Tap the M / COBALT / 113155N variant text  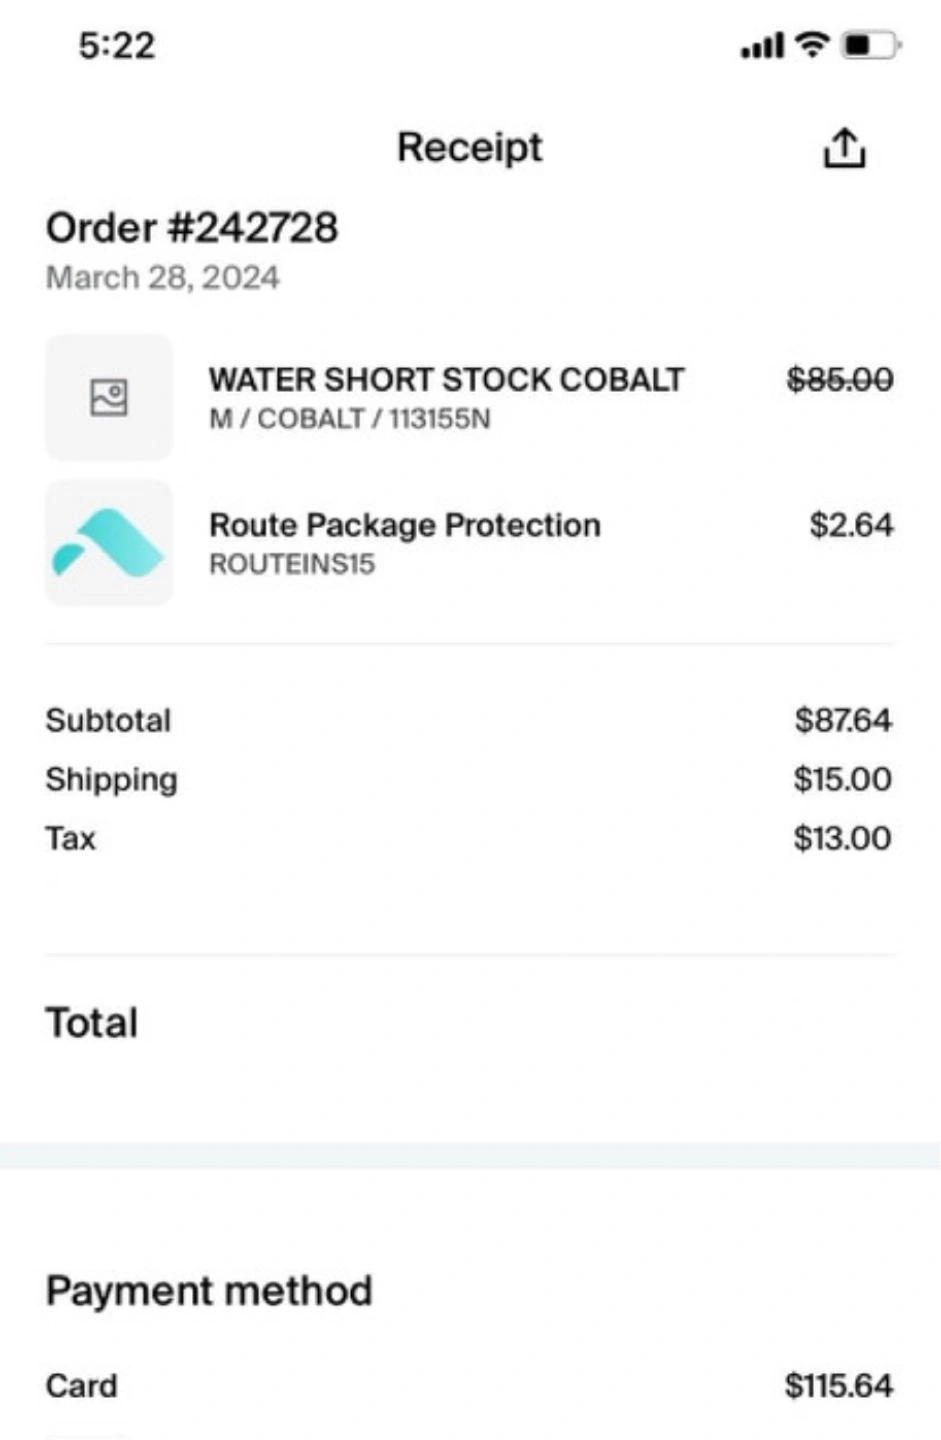point(350,419)
